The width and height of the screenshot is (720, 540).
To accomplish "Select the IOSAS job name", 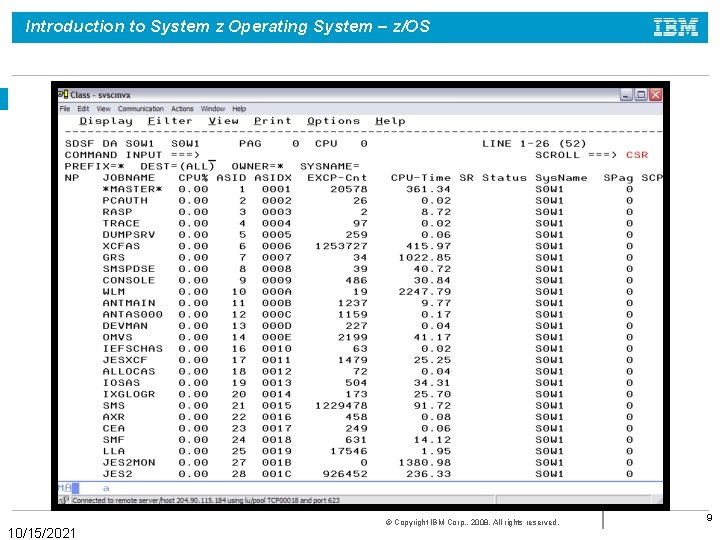I will [121, 383].
